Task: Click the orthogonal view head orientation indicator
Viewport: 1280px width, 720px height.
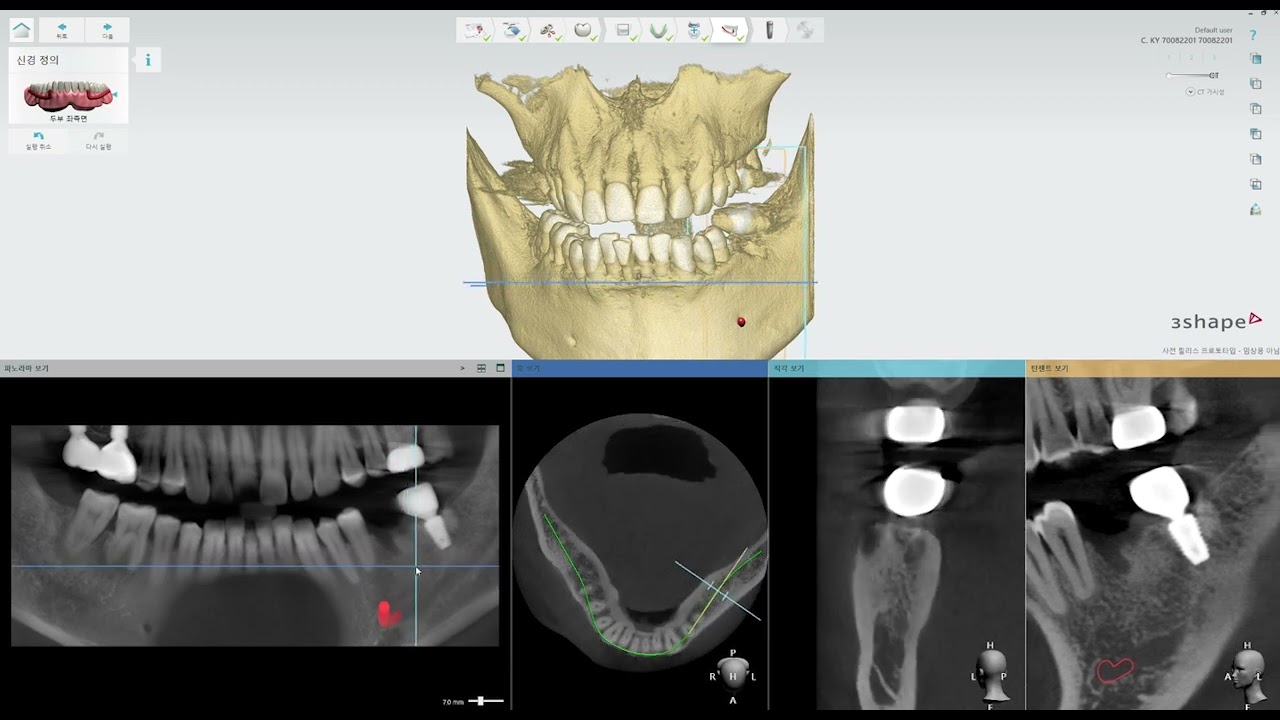Action: click(x=990, y=675)
